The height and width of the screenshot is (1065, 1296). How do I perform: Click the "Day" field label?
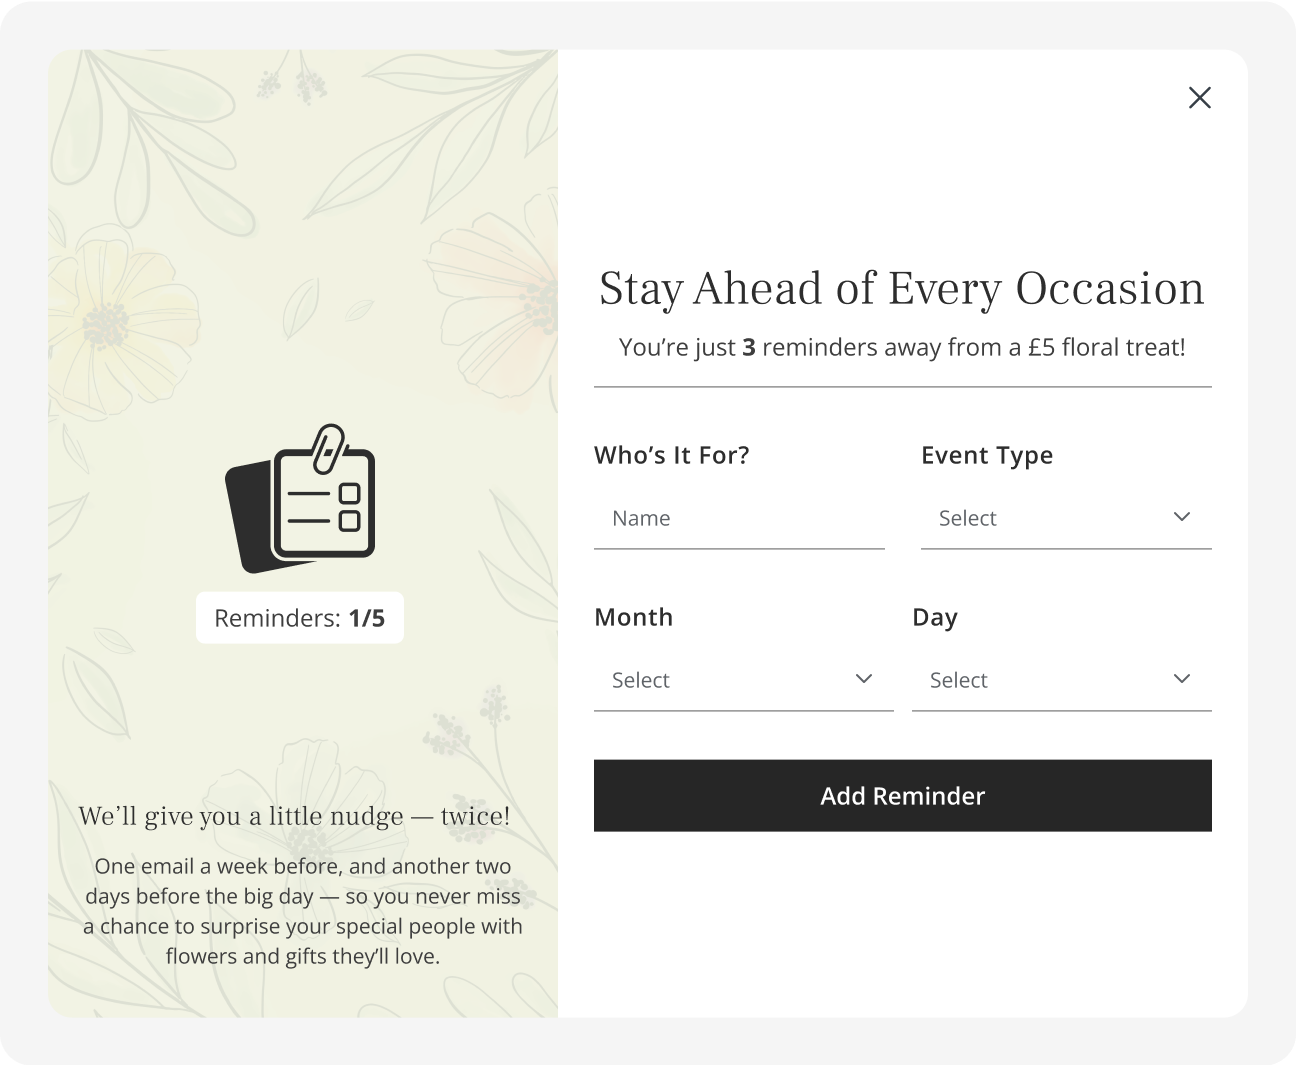tap(935, 617)
